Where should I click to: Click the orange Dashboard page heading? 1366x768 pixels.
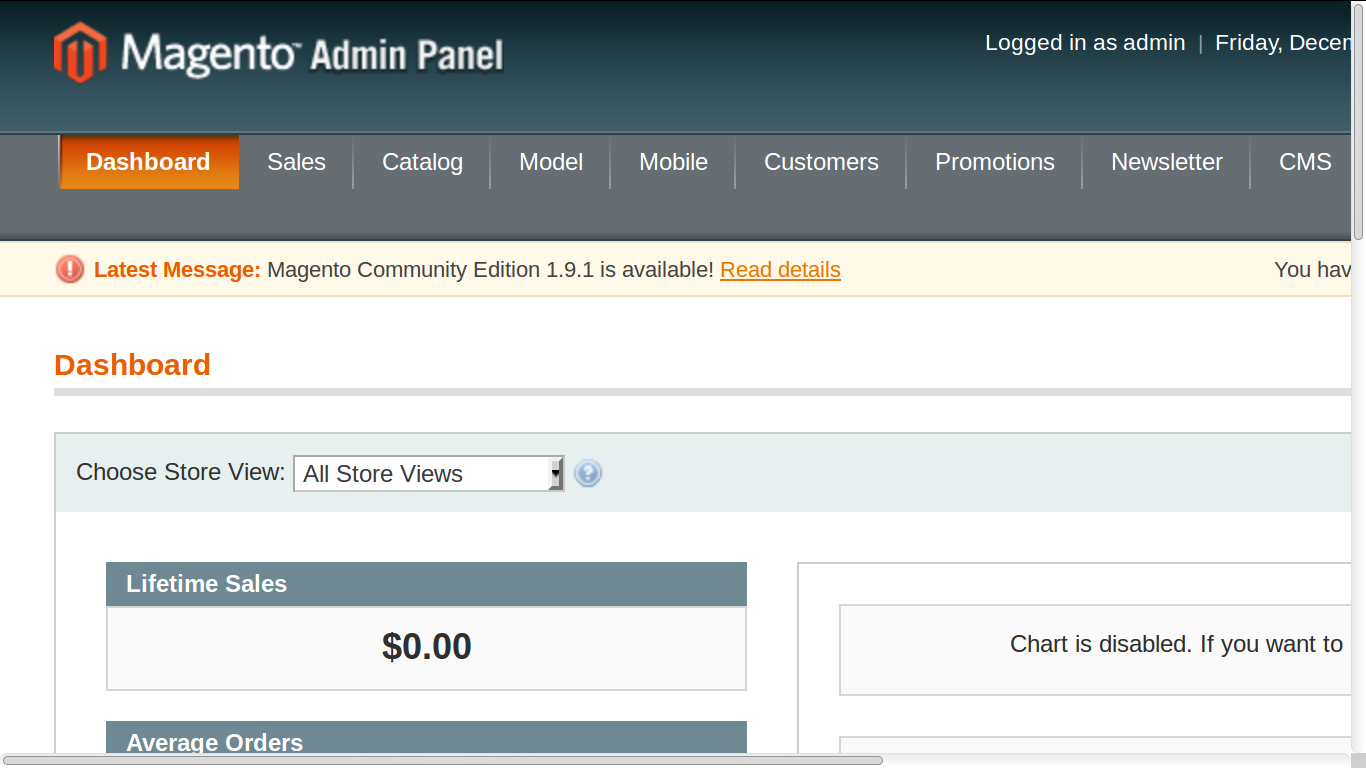132,365
